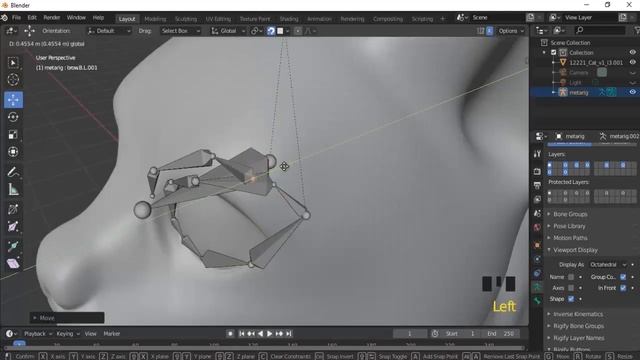Enable the Name display checkbox
Image resolution: width=640 pixels, height=360 pixels.
(x=571, y=277)
